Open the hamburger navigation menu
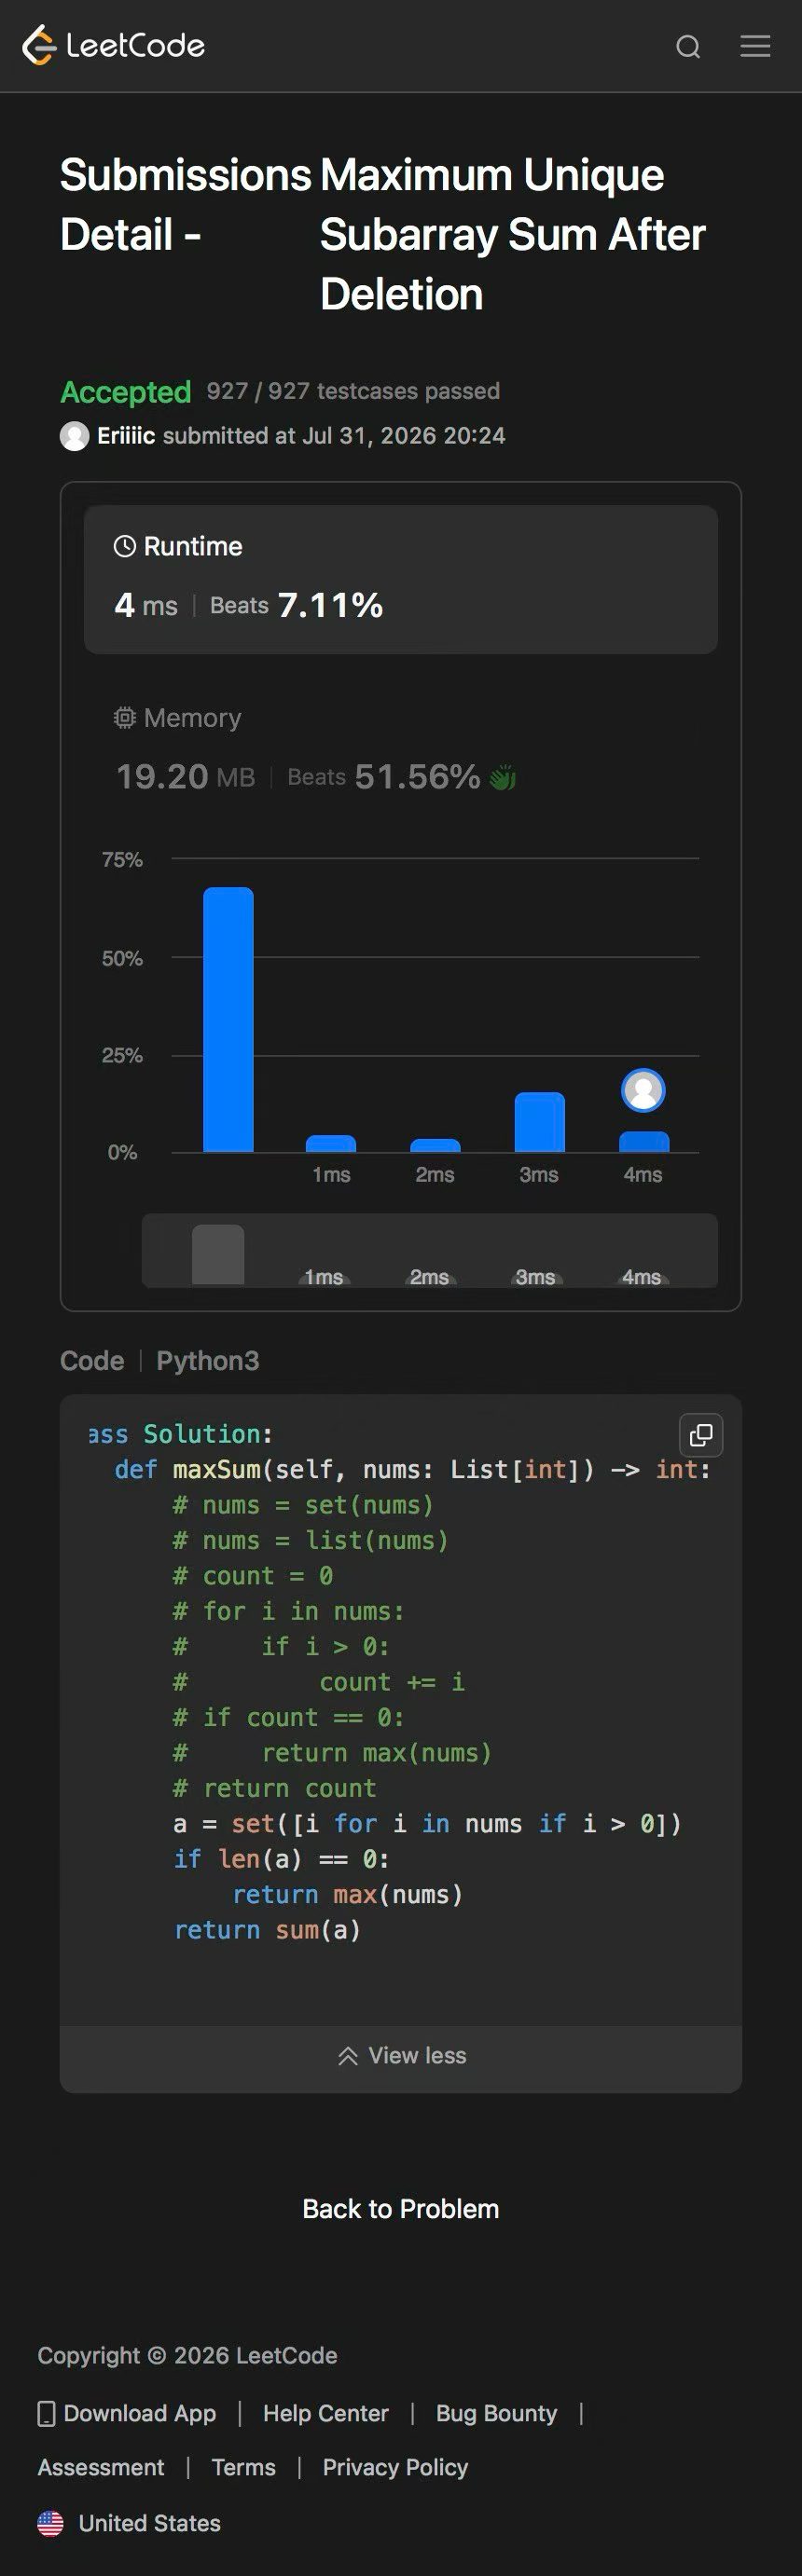 click(755, 46)
